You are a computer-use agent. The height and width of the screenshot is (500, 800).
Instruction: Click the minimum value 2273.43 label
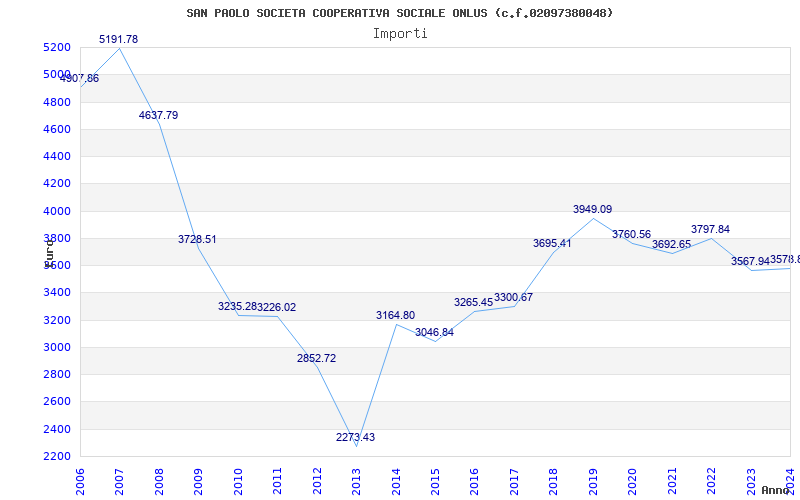[356, 437]
